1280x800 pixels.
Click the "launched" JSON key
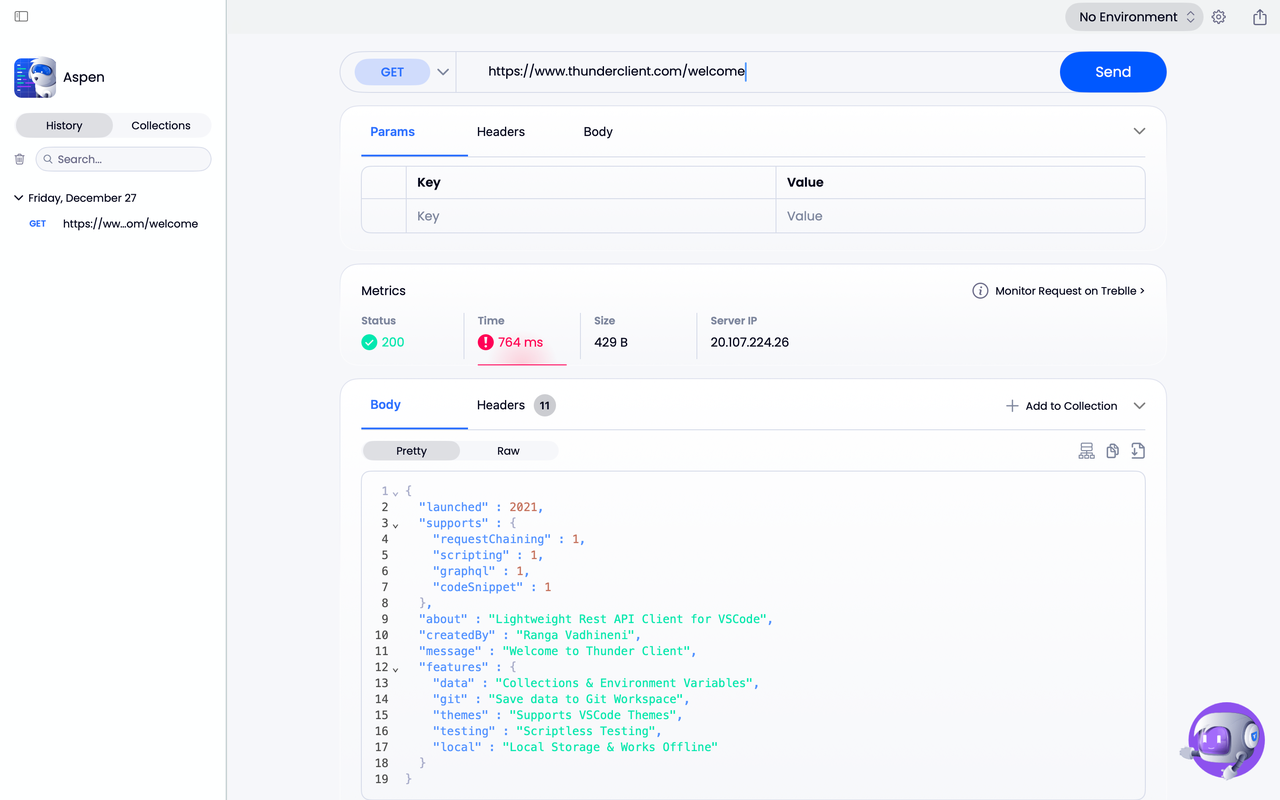coord(453,507)
